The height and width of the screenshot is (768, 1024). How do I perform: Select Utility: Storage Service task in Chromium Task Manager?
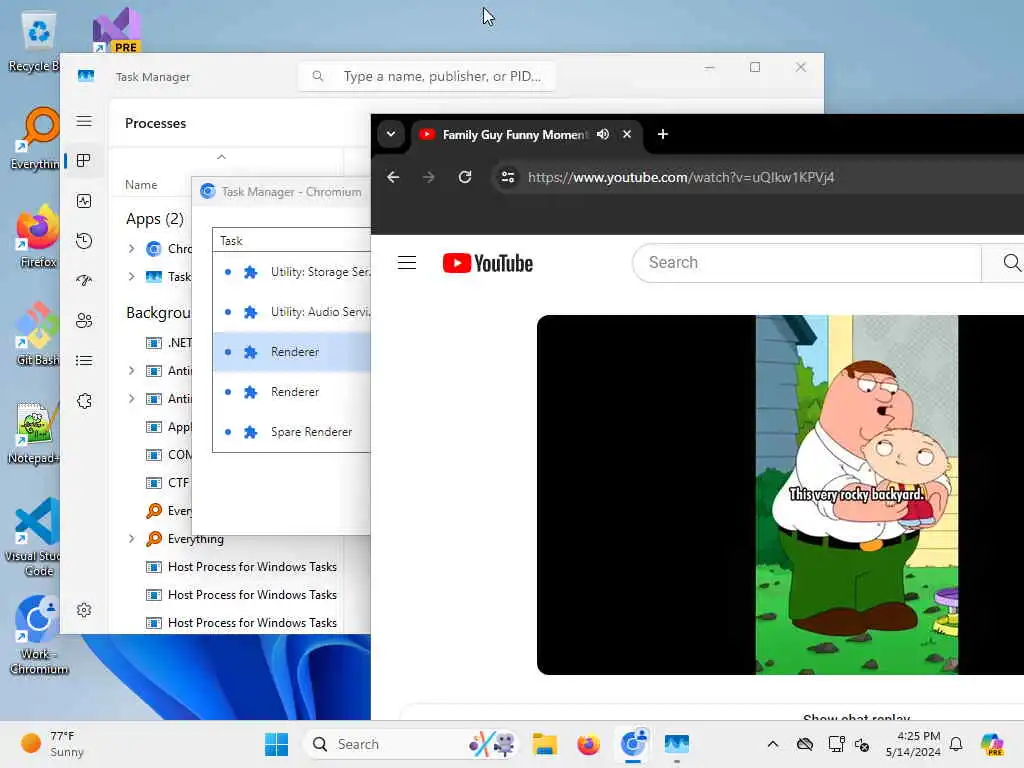(292, 272)
